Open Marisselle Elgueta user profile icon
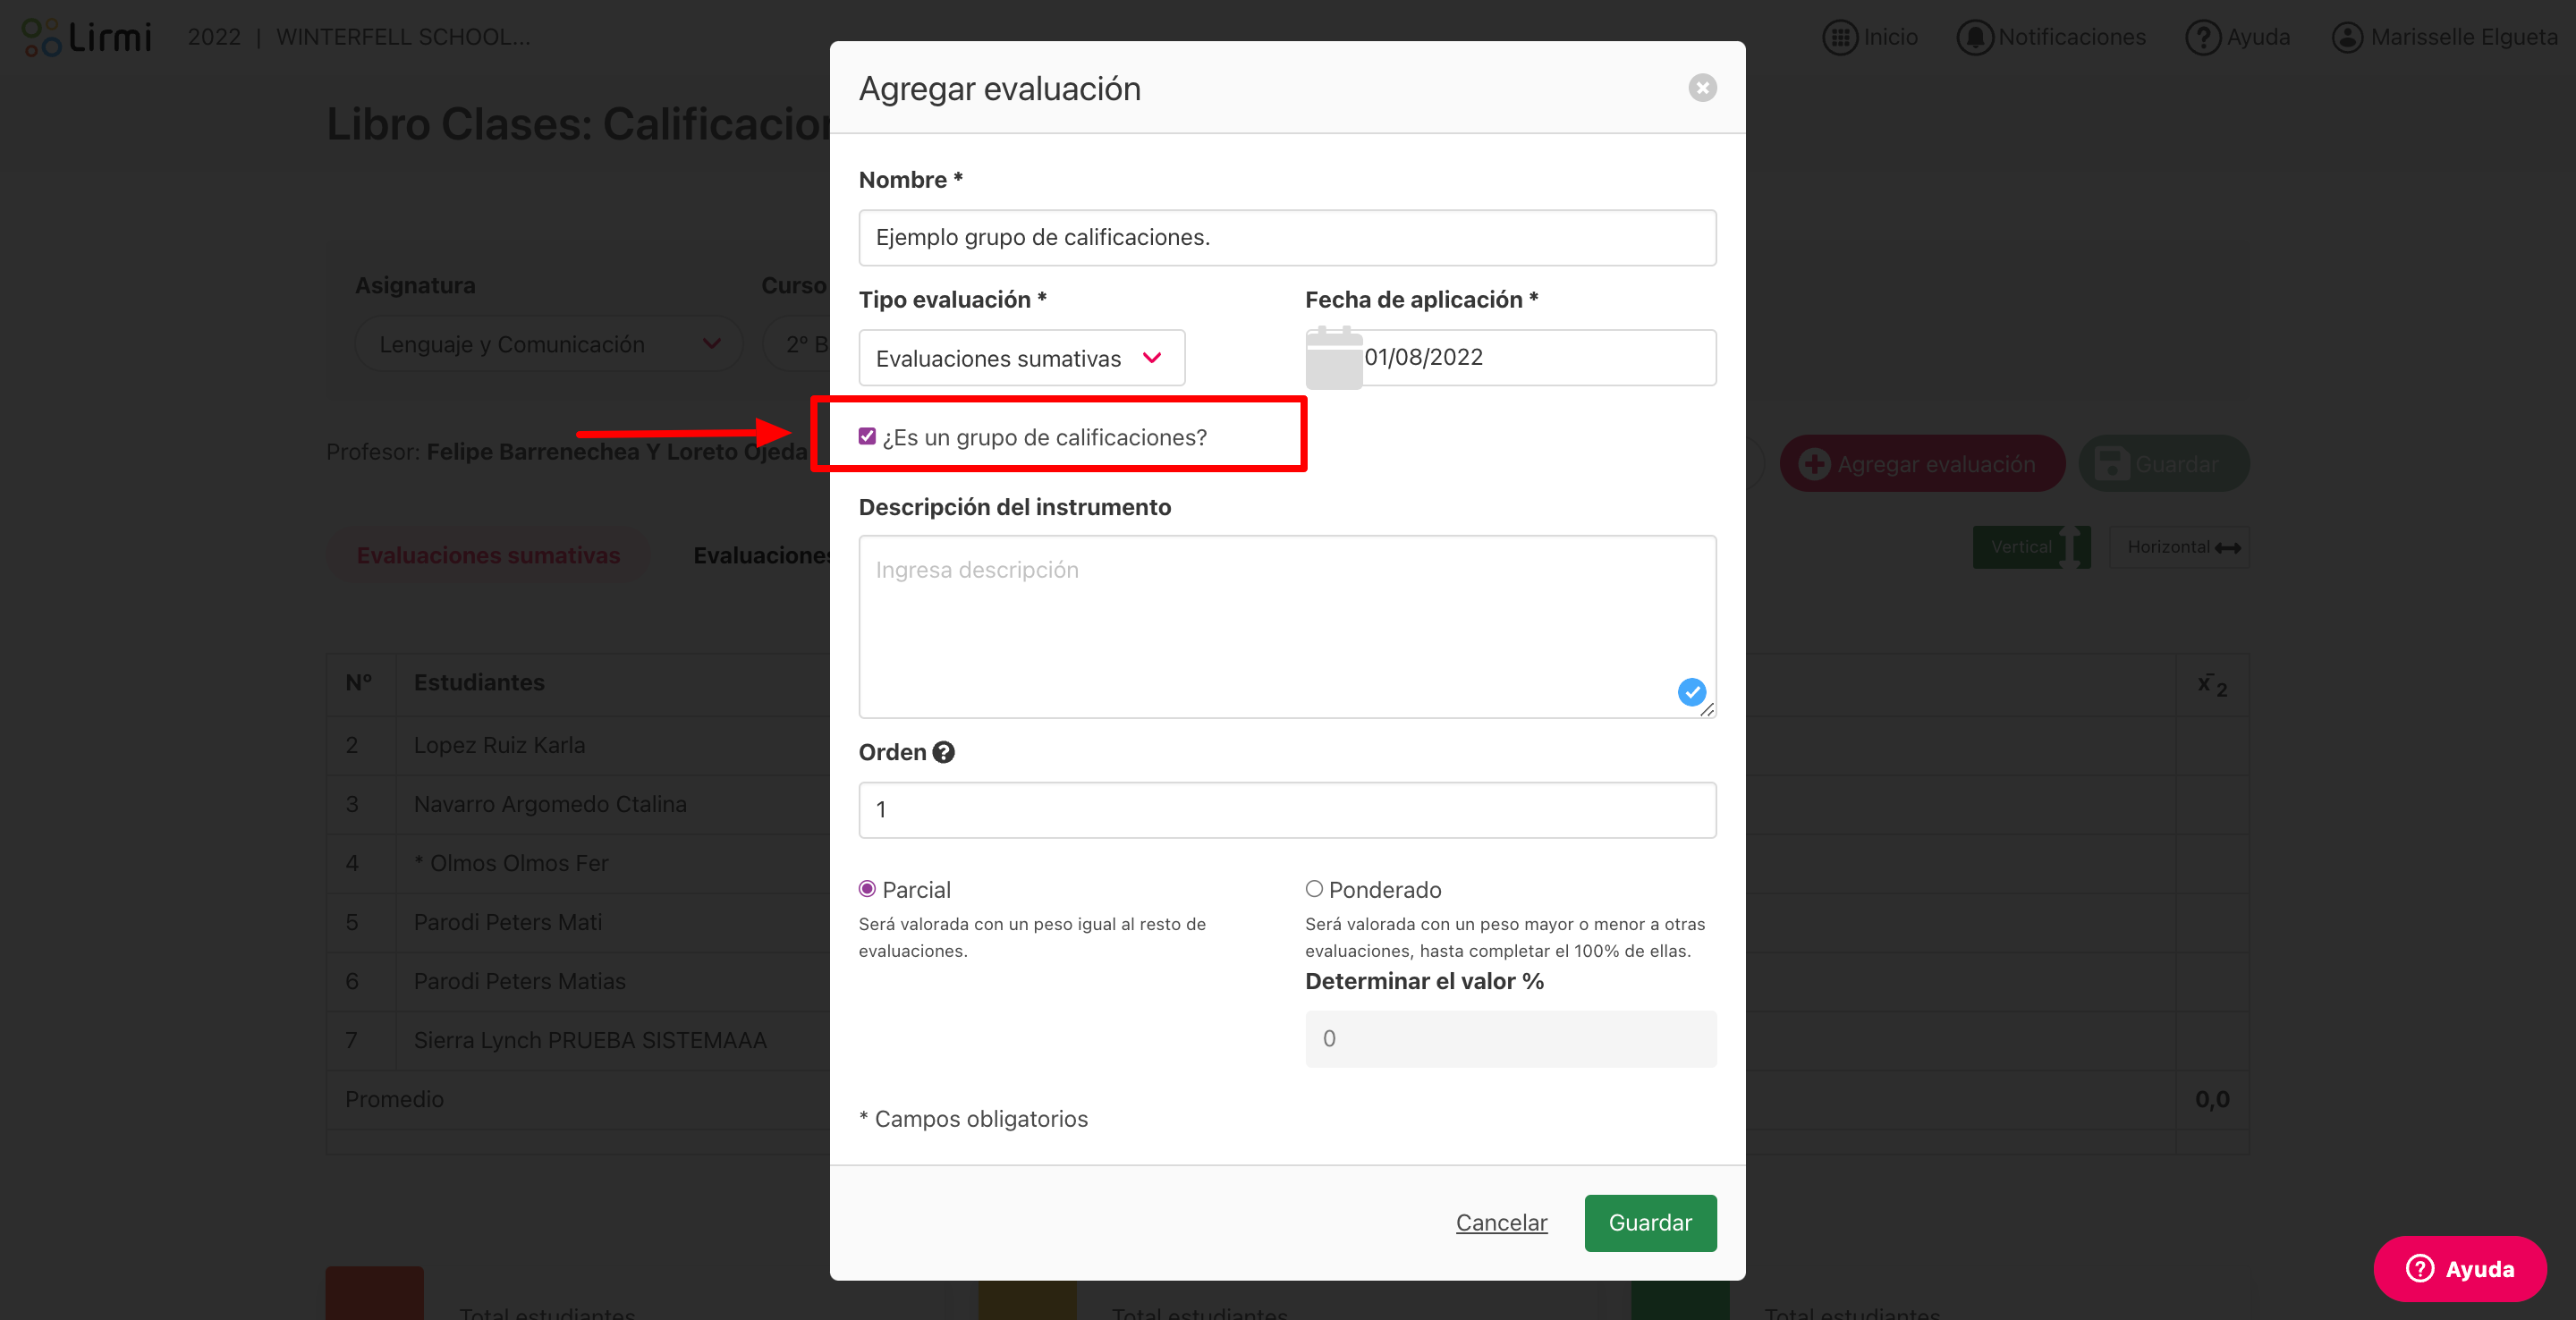 (2347, 37)
